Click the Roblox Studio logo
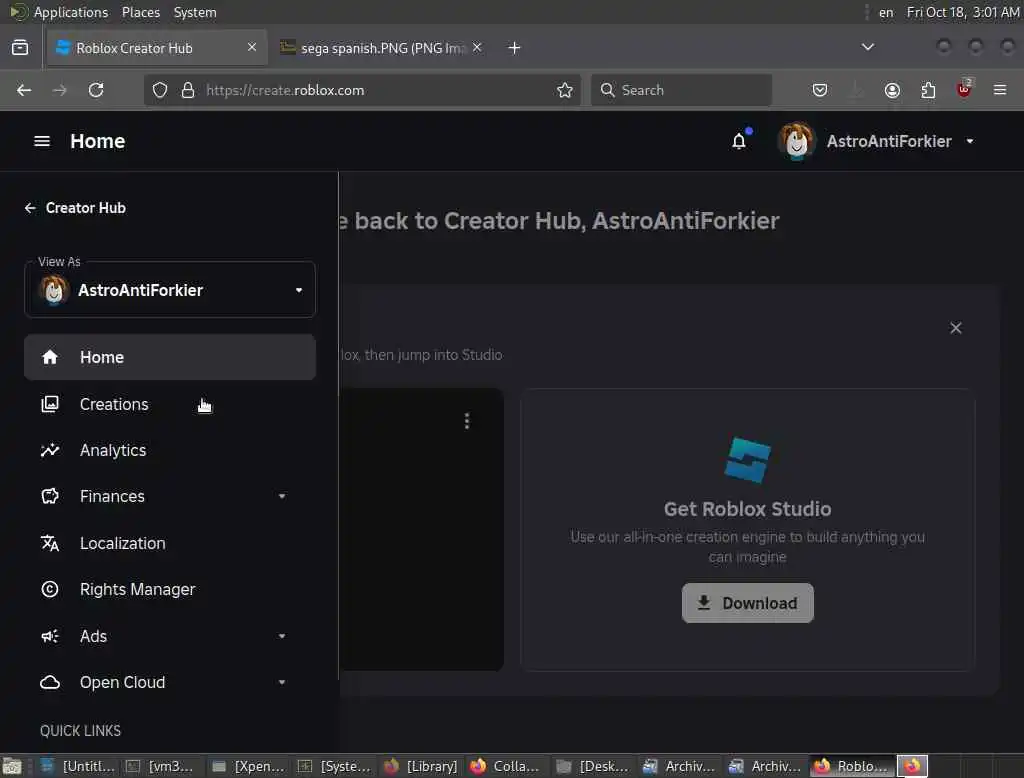Viewport: 1024px width, 778px height. pyautogui.click(x=748, y=460)
